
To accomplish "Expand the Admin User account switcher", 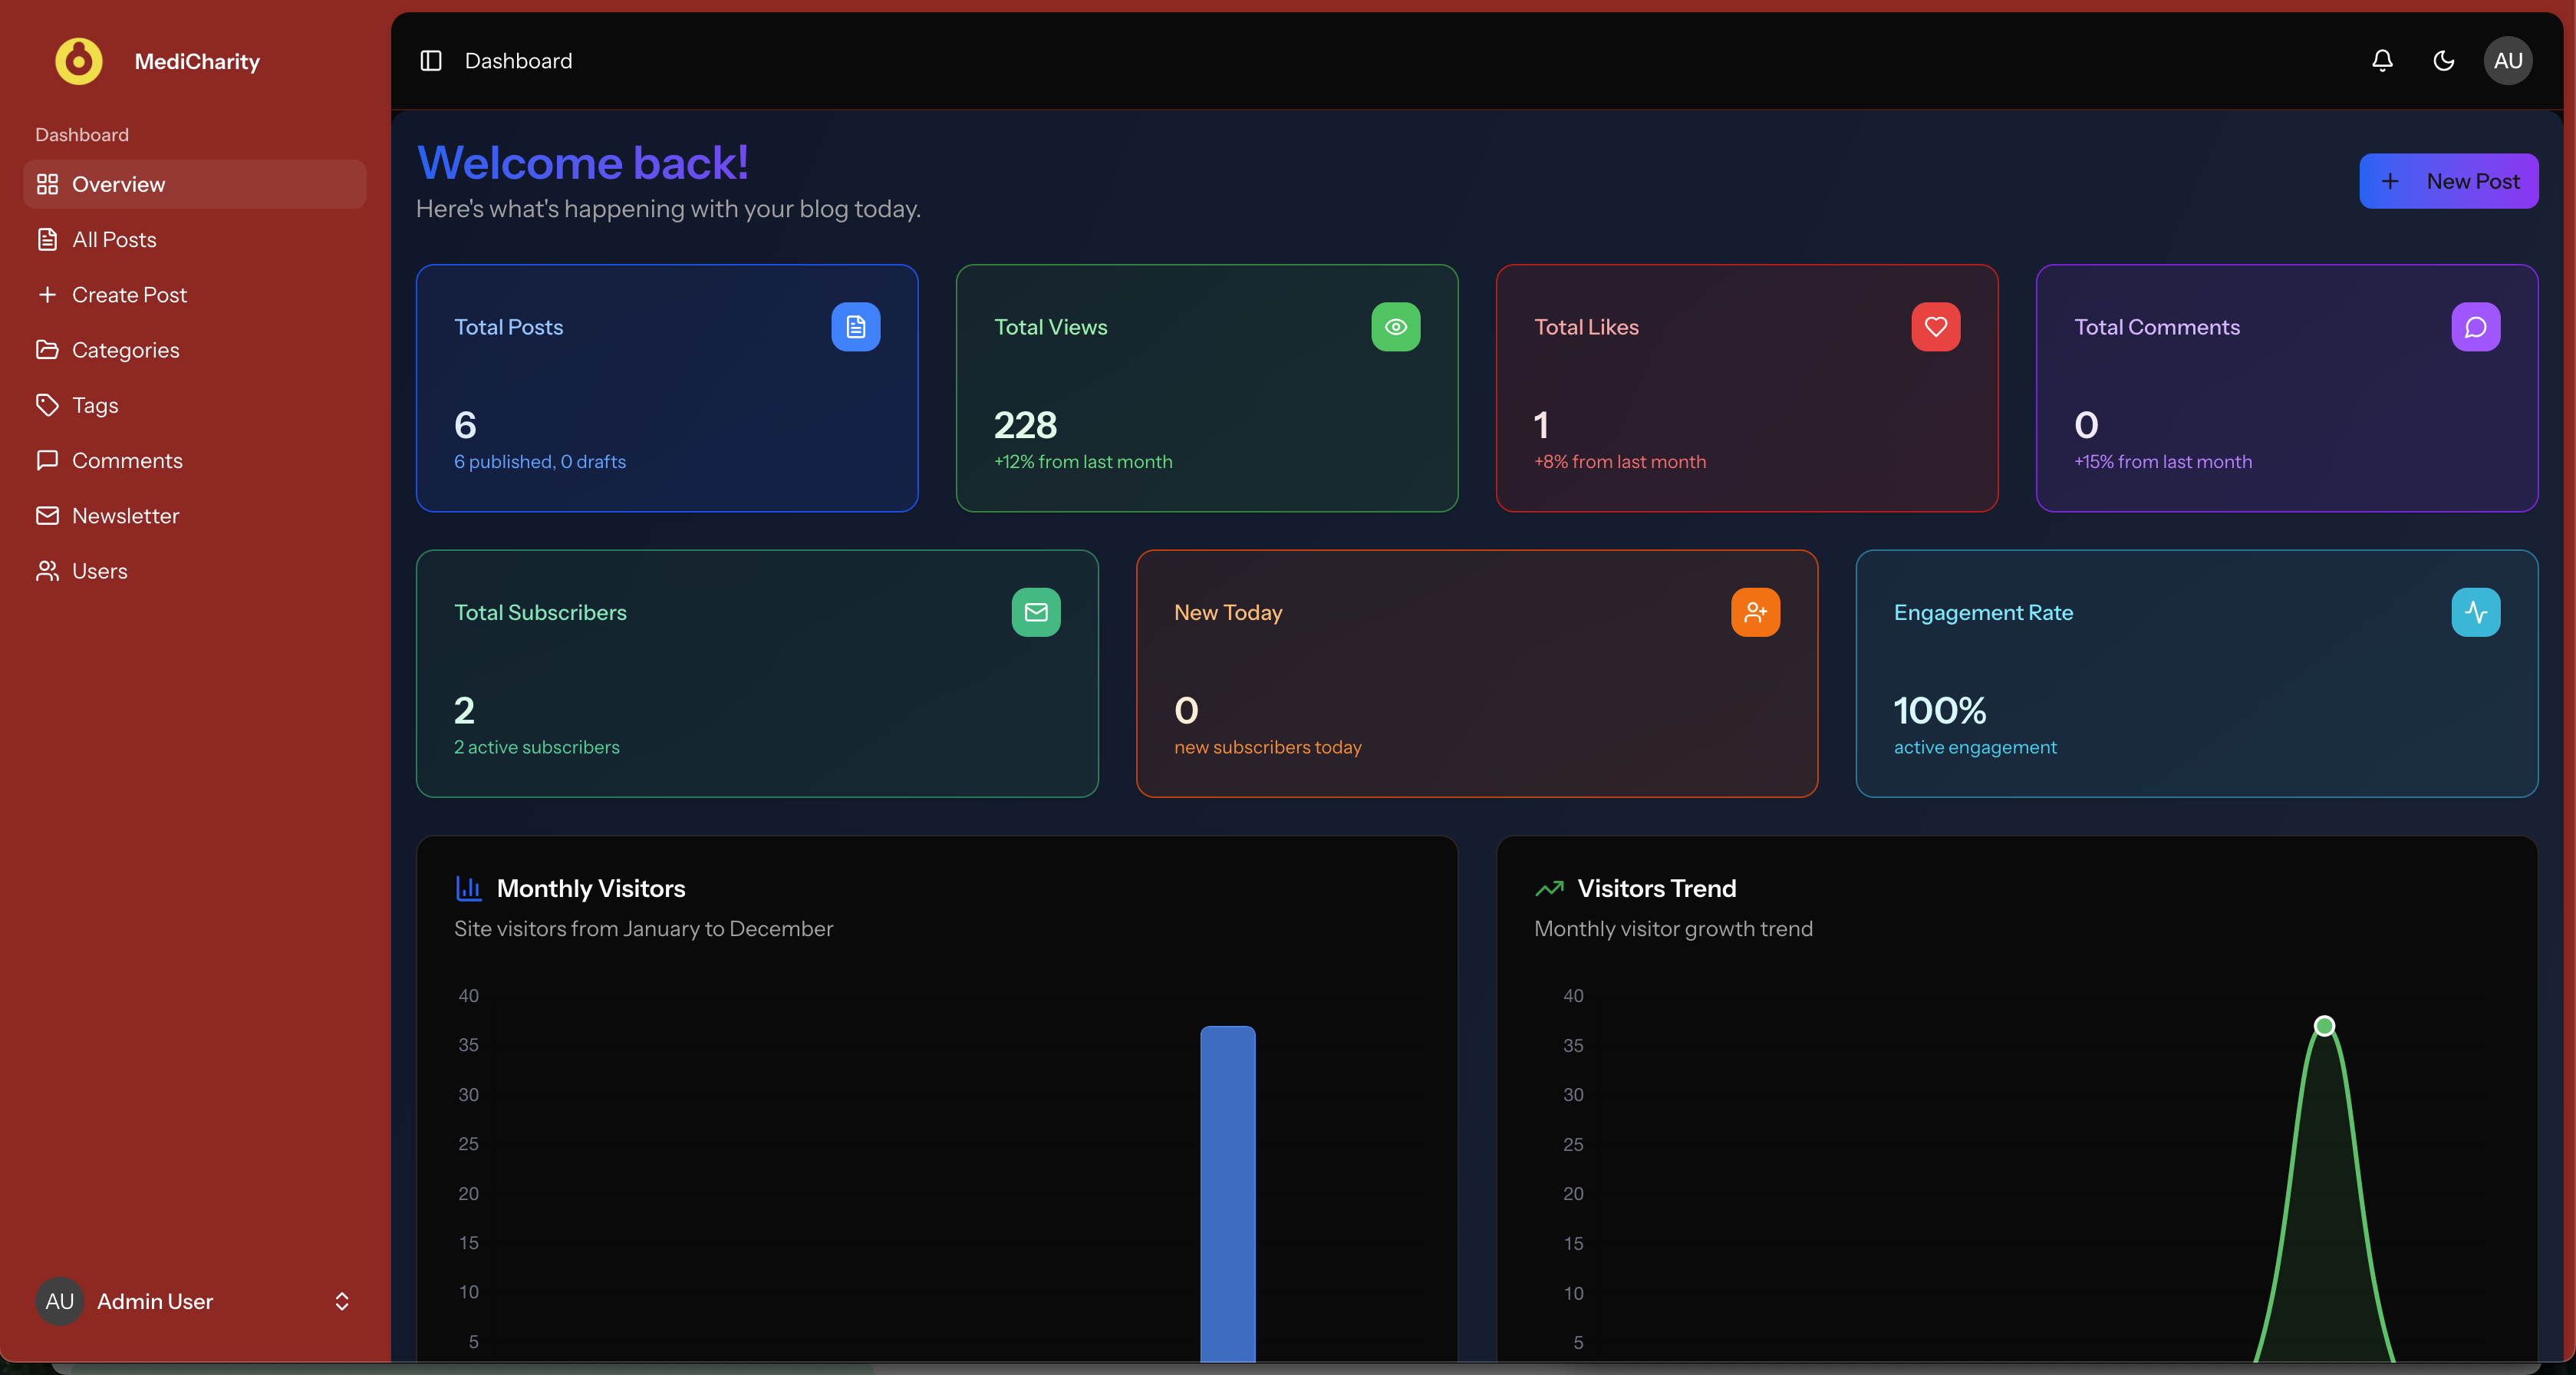I will click(341, 1300).
